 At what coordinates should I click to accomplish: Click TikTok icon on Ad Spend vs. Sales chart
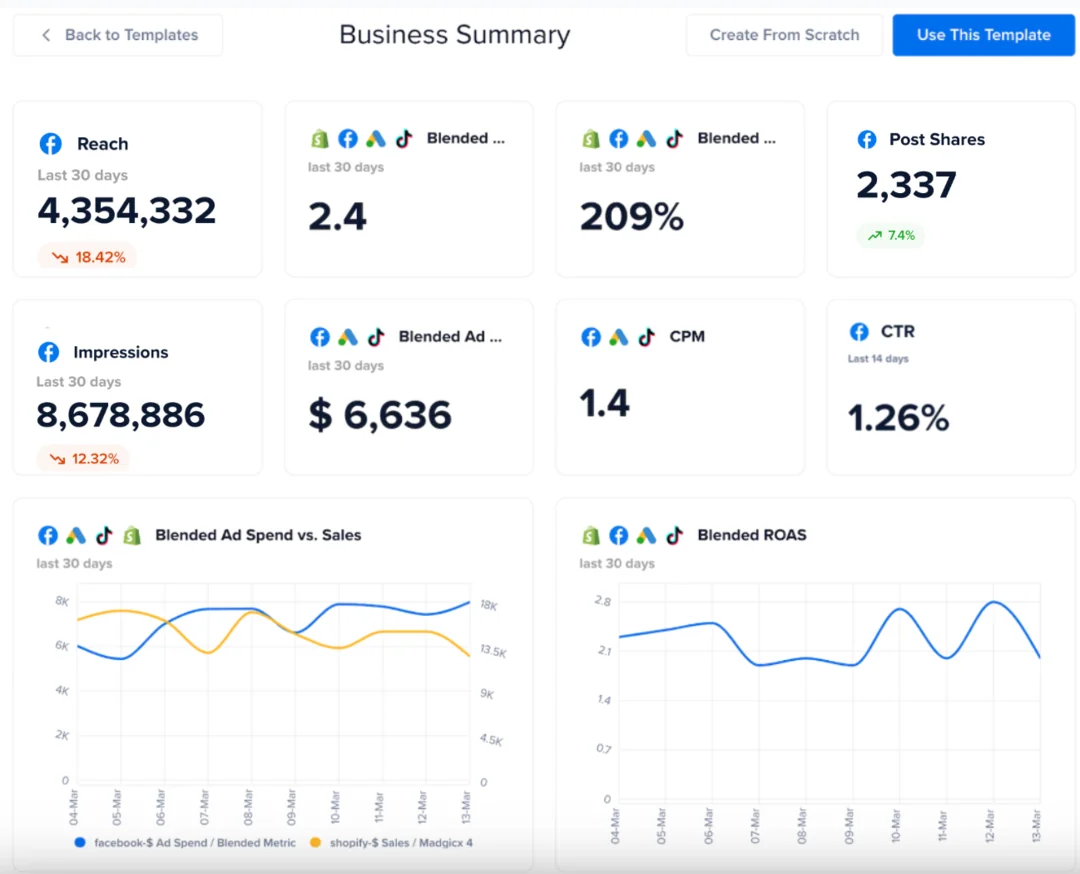point(104,535)
